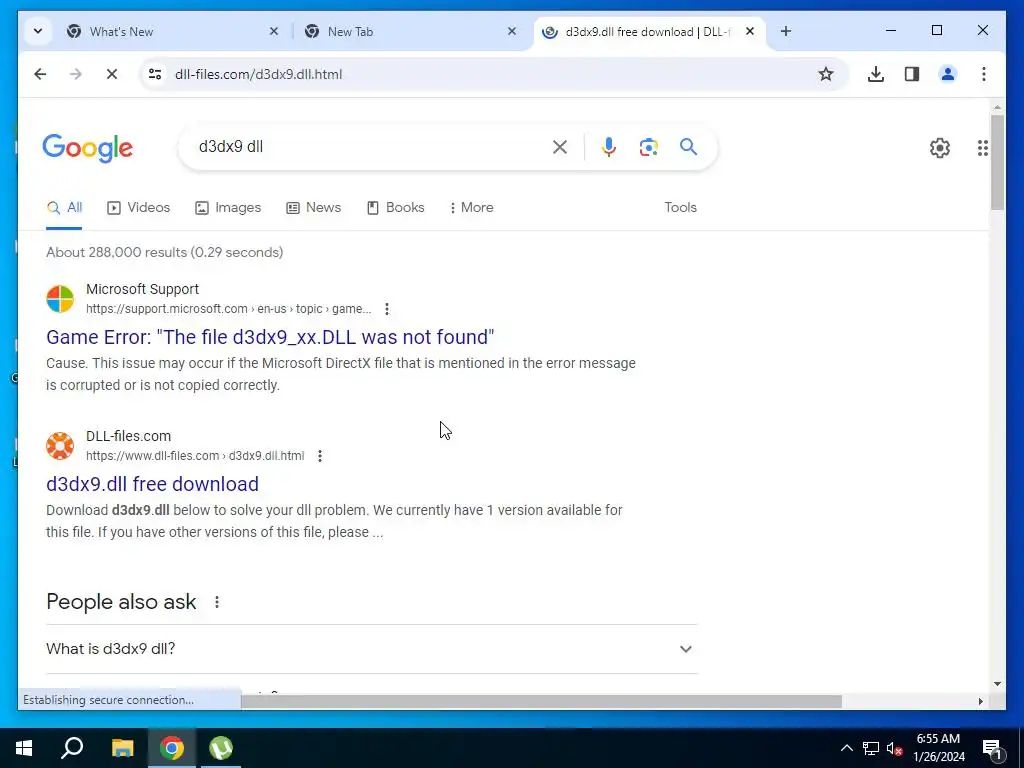Screen dimensions: 1024x768
Task: Click the vertical page scrollbar thumb
Action: [x=997, y=163]
